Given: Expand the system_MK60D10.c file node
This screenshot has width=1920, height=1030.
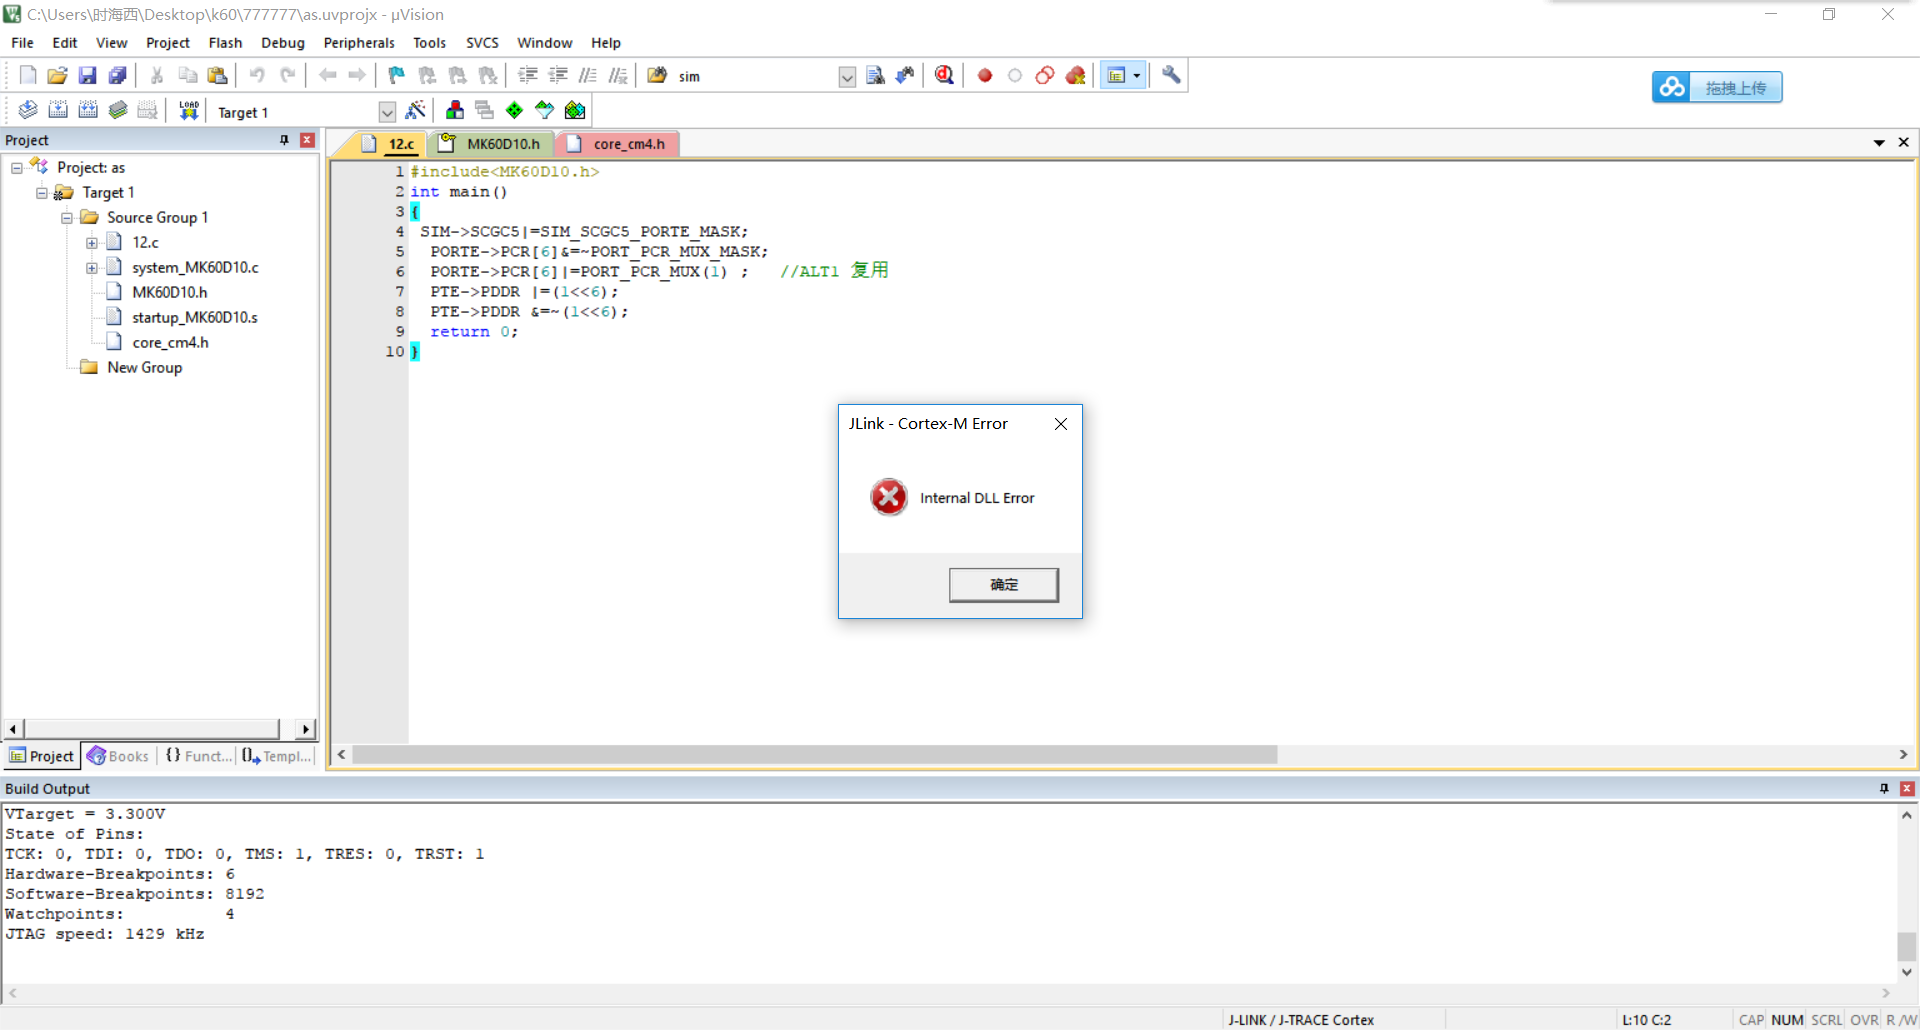Looking at the screenshot, I should tap(92, 268).
